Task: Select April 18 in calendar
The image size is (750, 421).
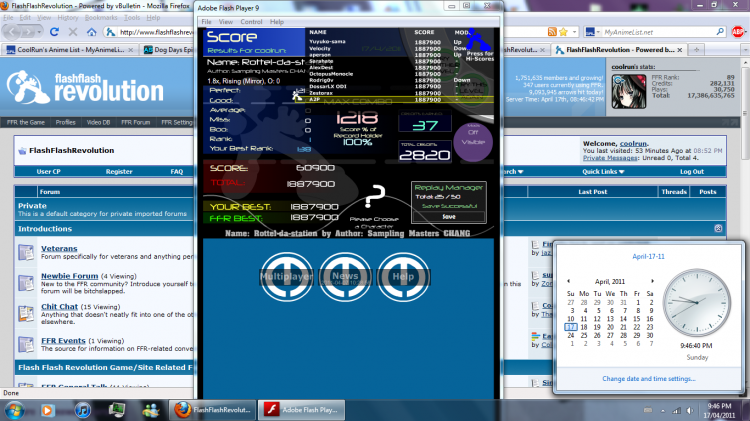Action: pos(584,327)
